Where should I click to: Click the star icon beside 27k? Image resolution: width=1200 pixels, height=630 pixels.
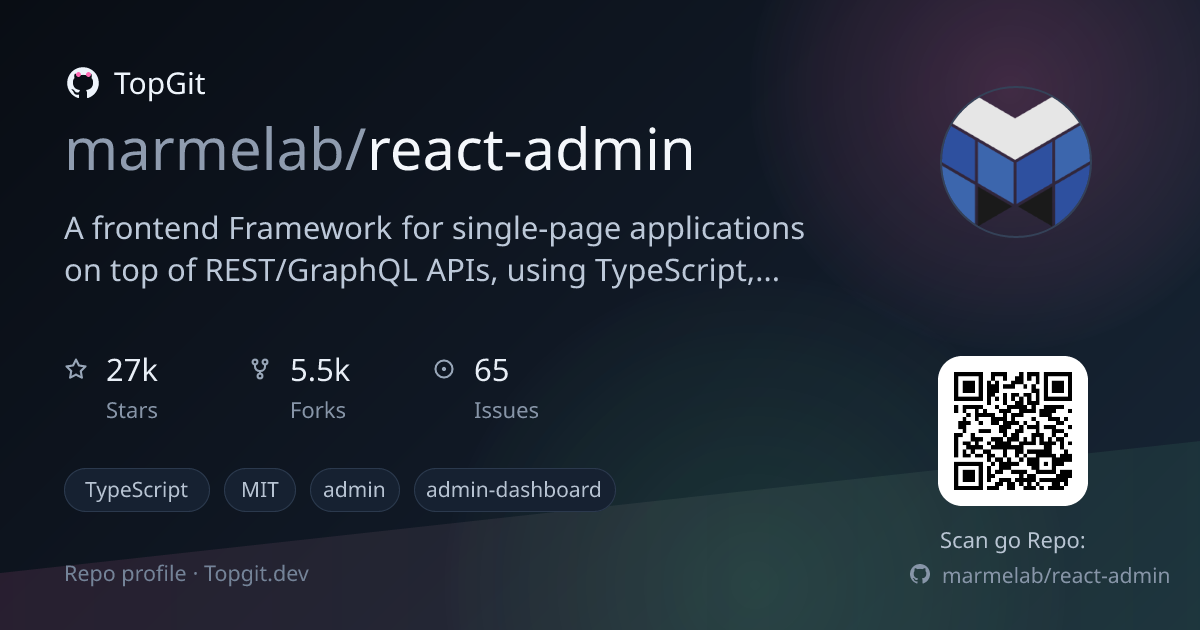76,370
